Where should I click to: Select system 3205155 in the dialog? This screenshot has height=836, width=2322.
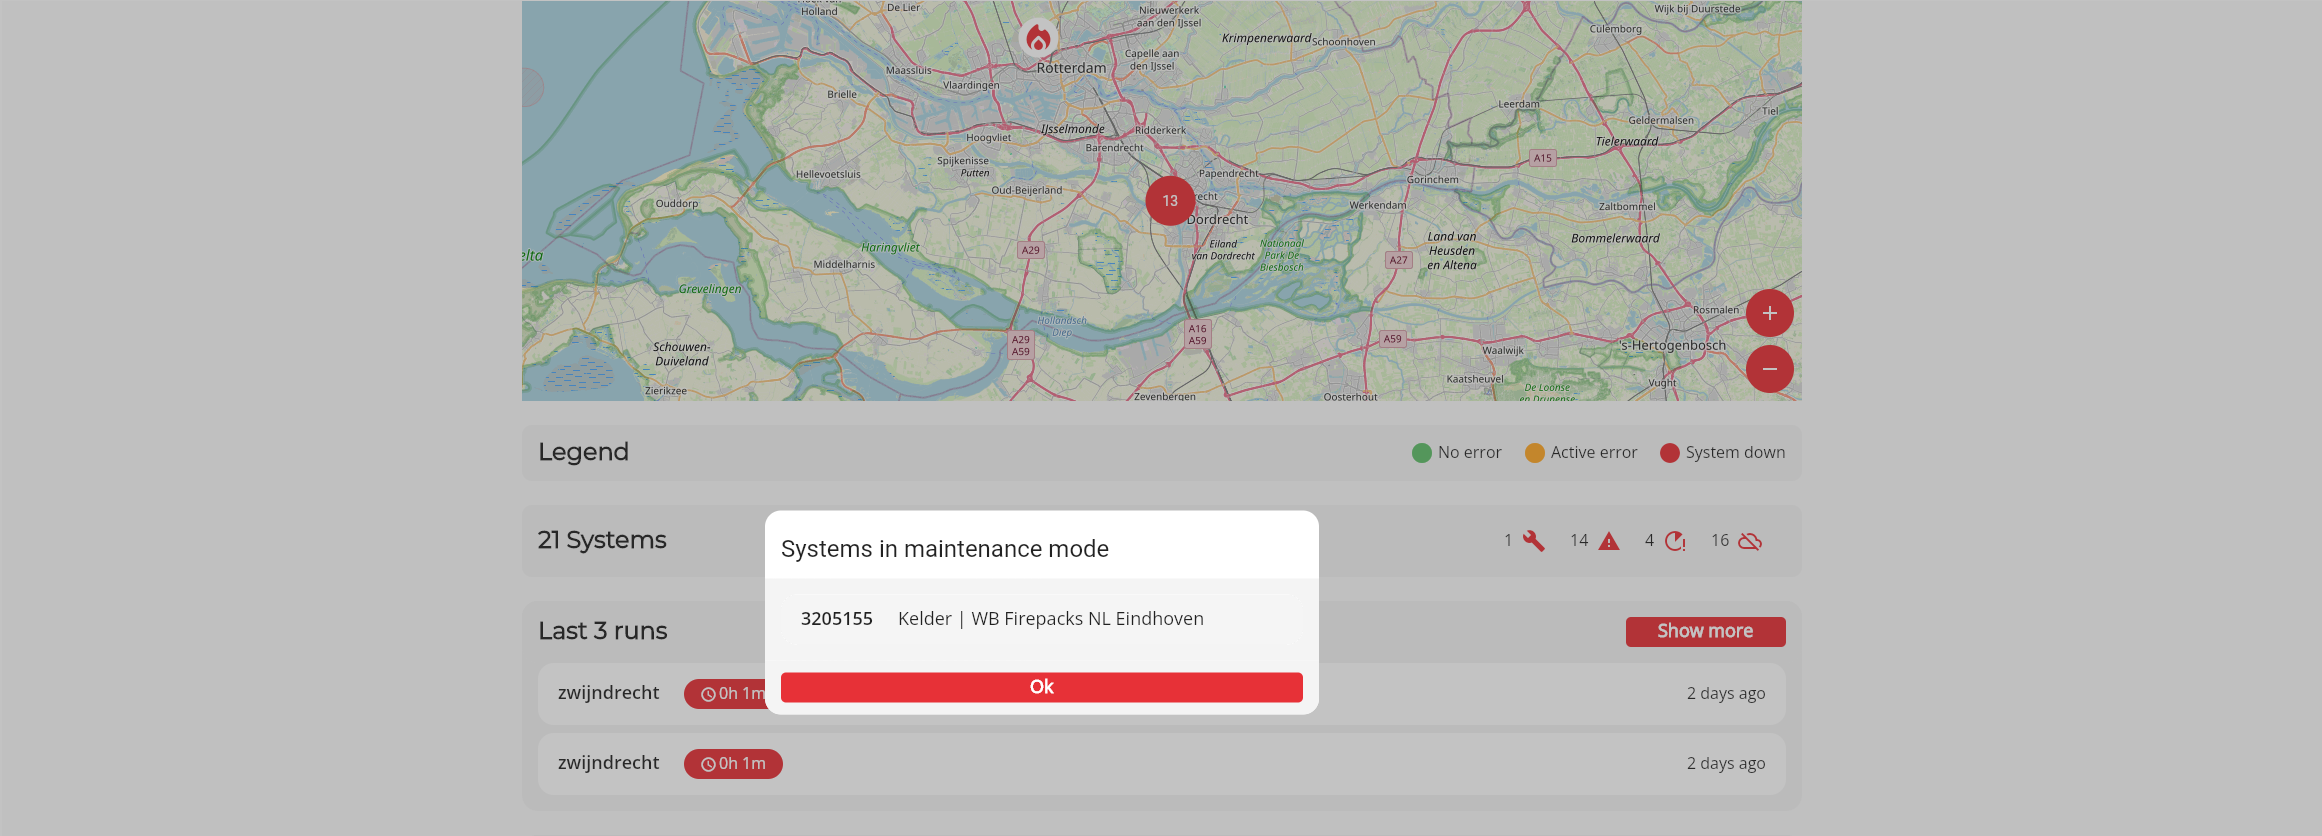tap(837, 619)
